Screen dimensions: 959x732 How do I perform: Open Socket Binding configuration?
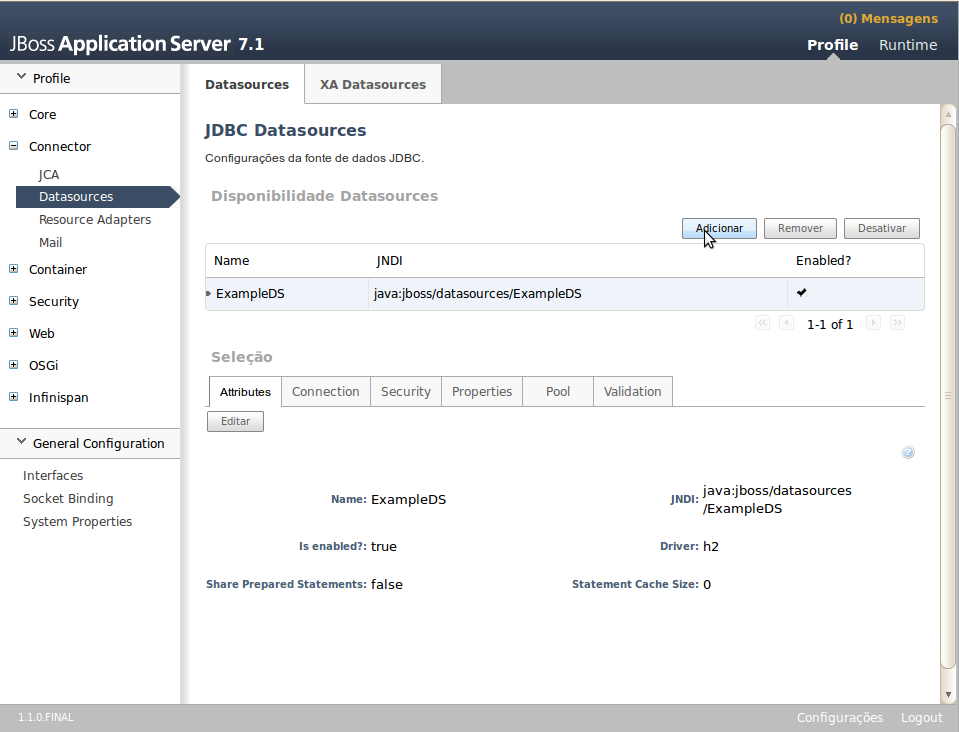point(68,498)
